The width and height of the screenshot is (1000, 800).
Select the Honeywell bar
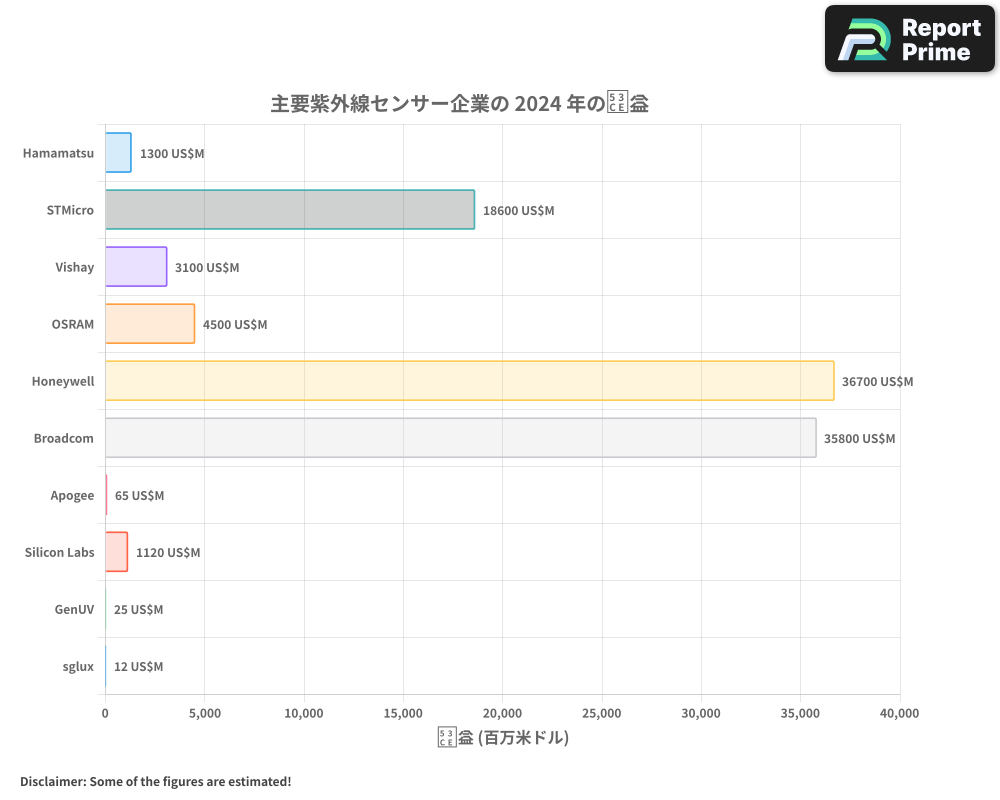coord(470,381)
